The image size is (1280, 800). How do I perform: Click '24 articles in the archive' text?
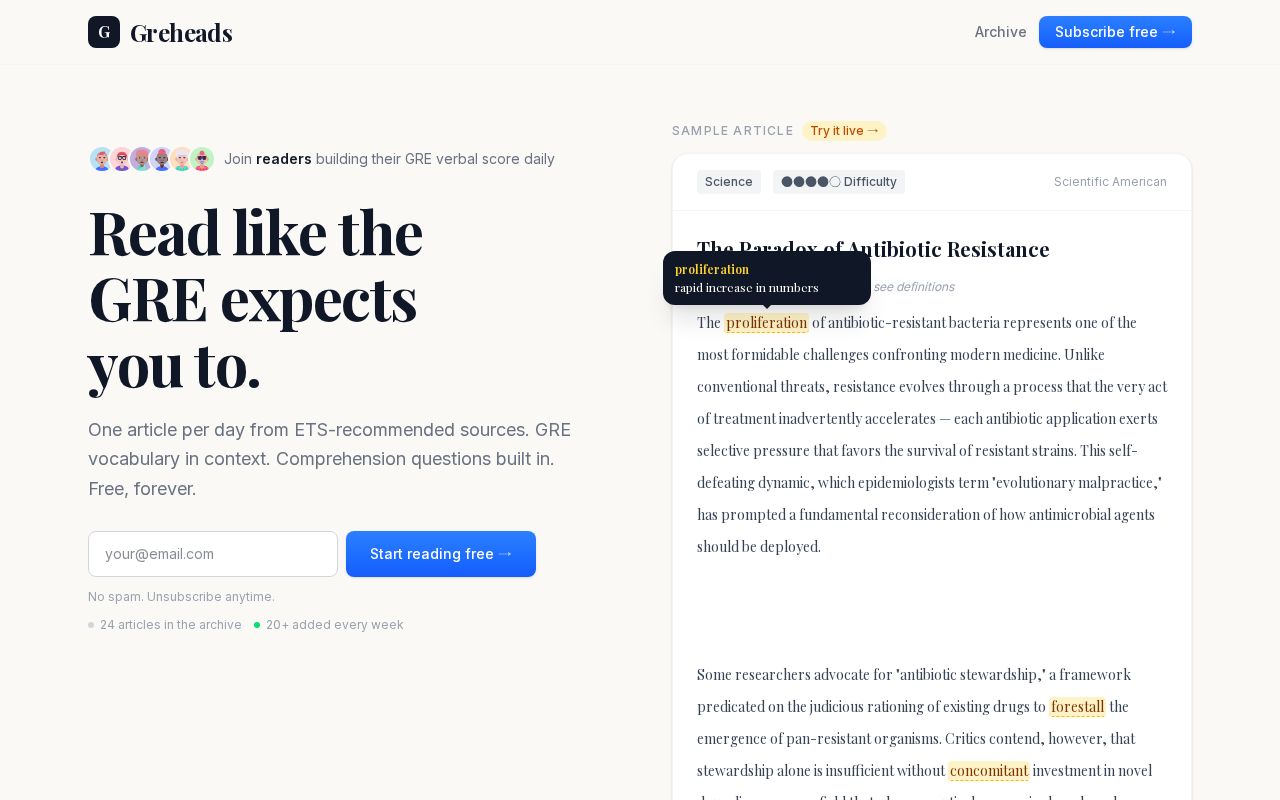point(171,625)
